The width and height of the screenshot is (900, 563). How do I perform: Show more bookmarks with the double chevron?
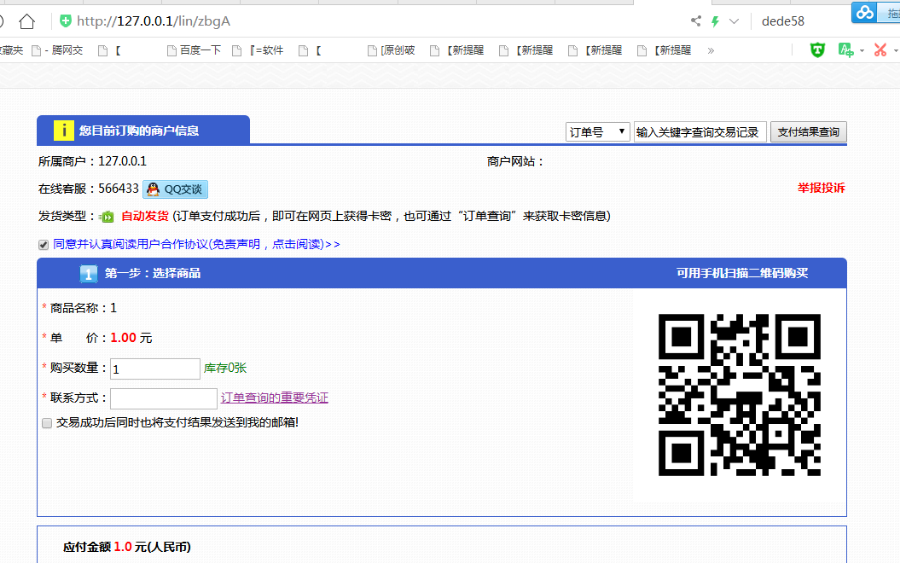tap(711, 51)
